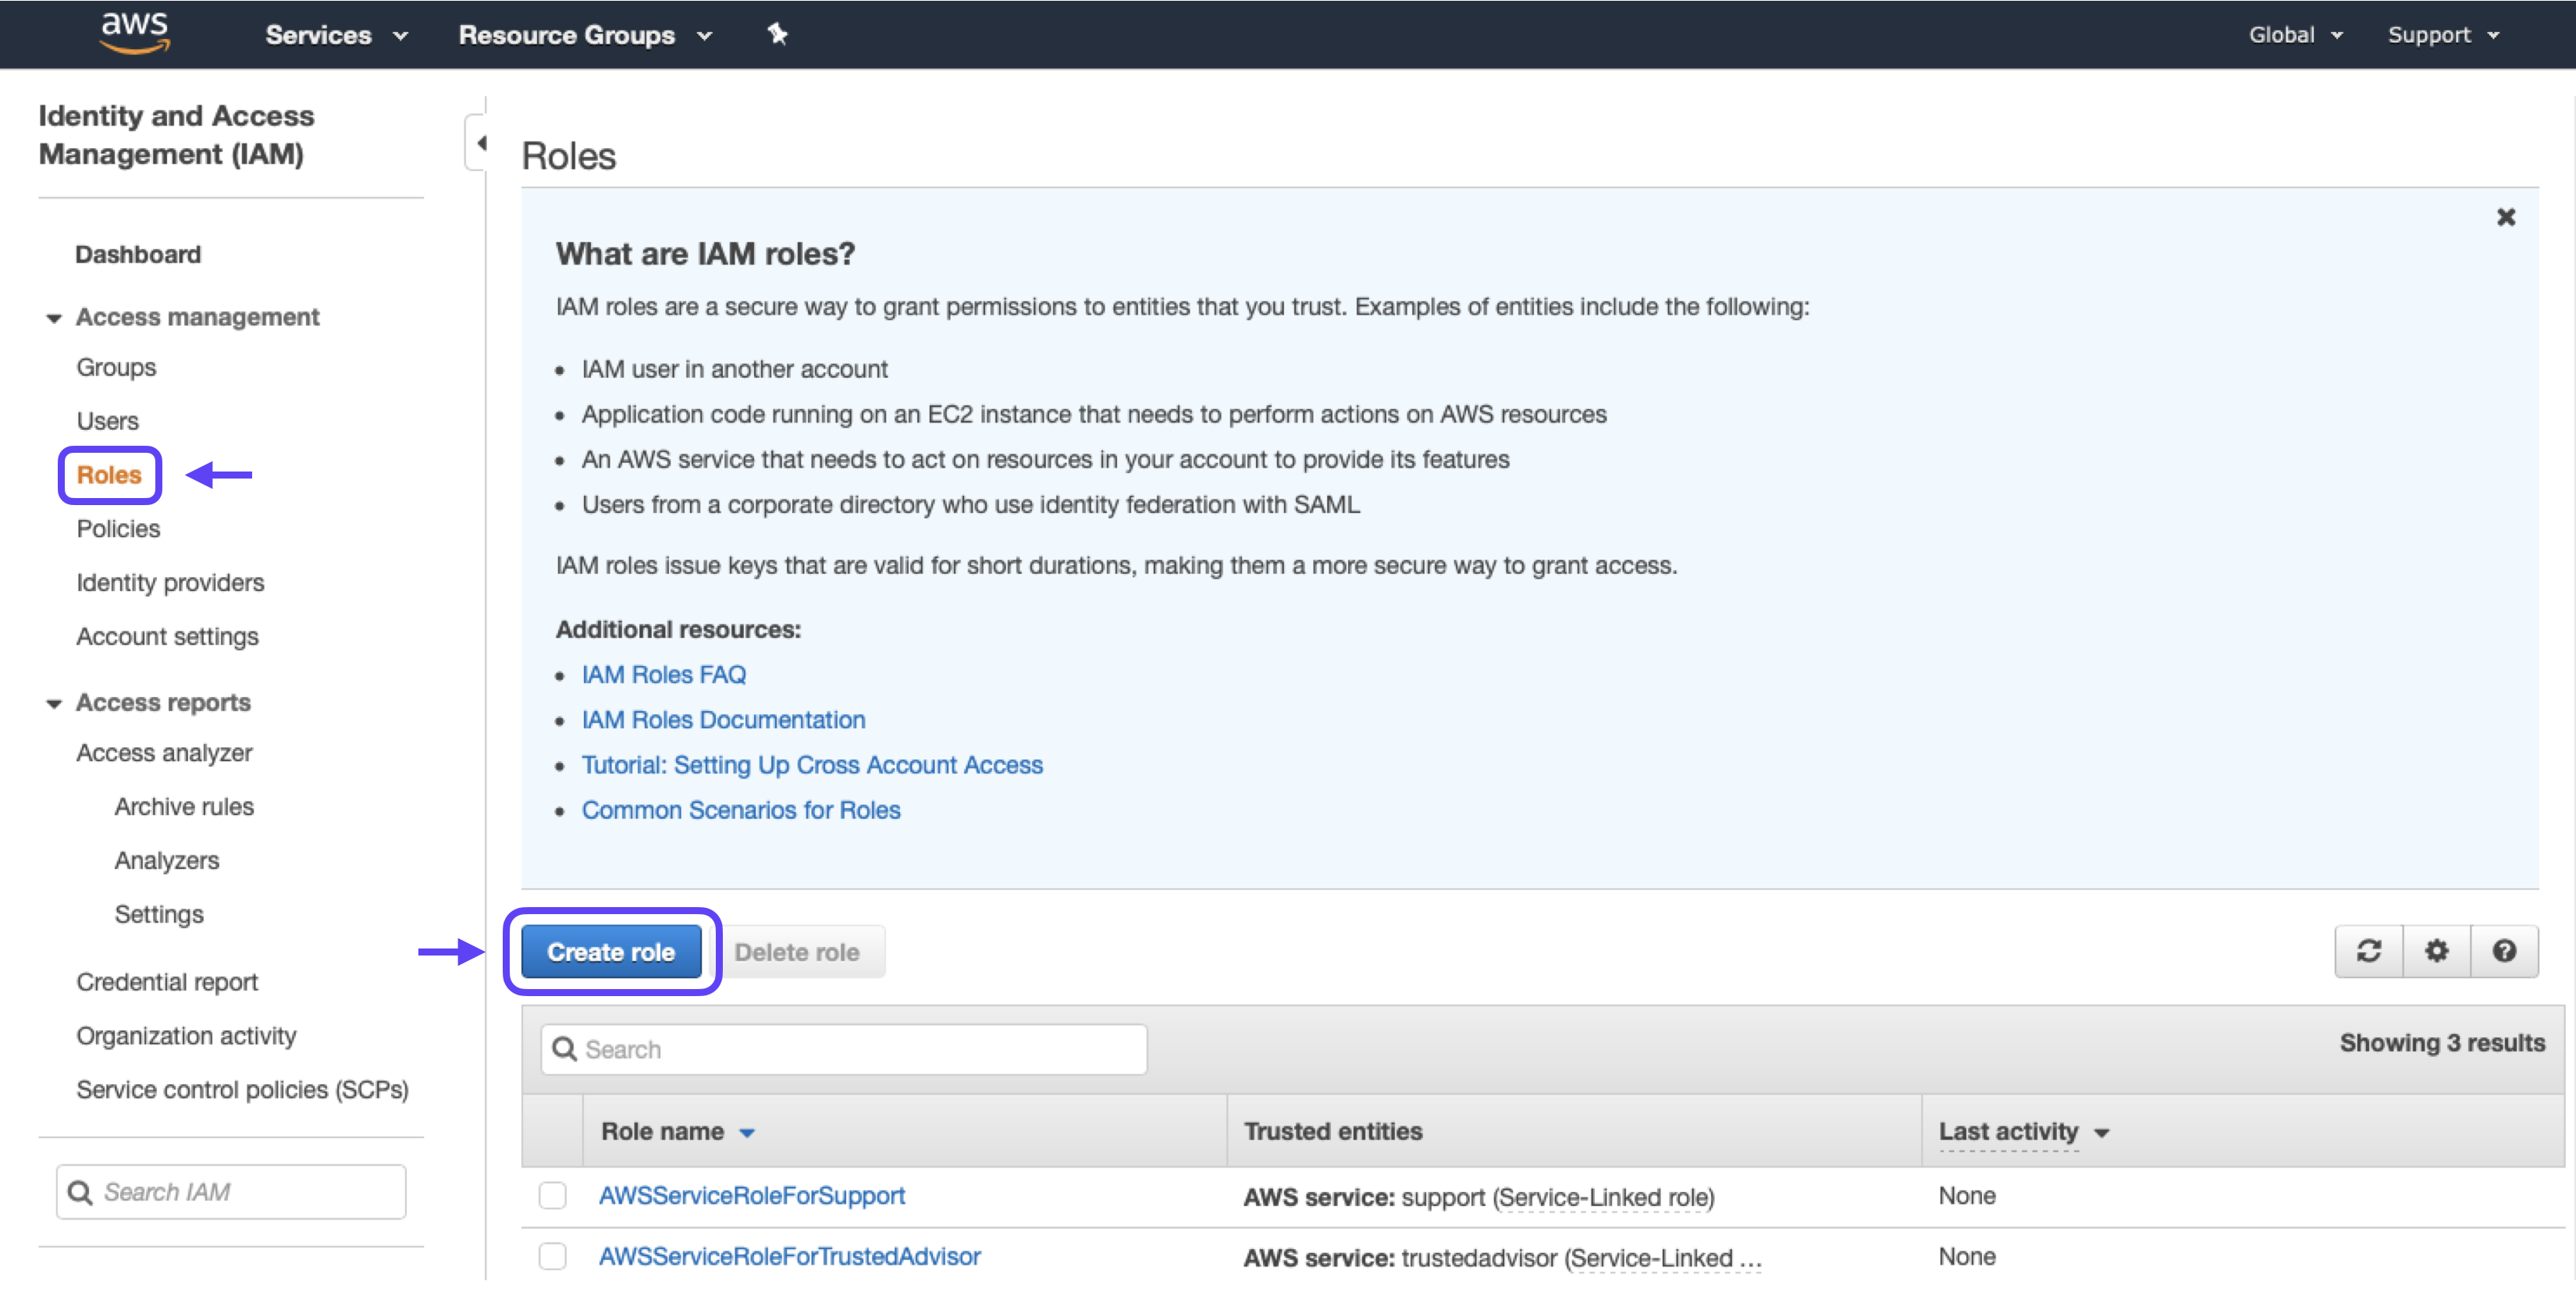Click the pin shortcut icon in top bar
2576x1299 pixels.
point(777,34)
